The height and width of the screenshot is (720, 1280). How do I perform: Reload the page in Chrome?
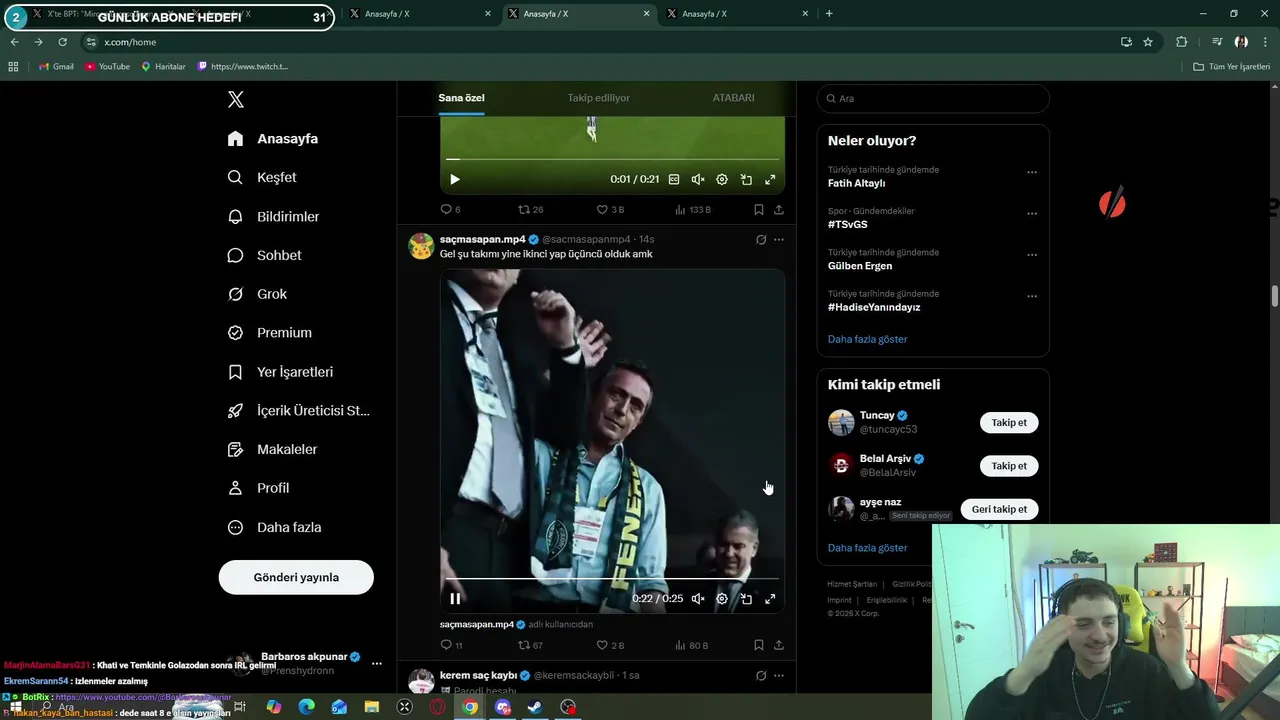tap(62, 42)
